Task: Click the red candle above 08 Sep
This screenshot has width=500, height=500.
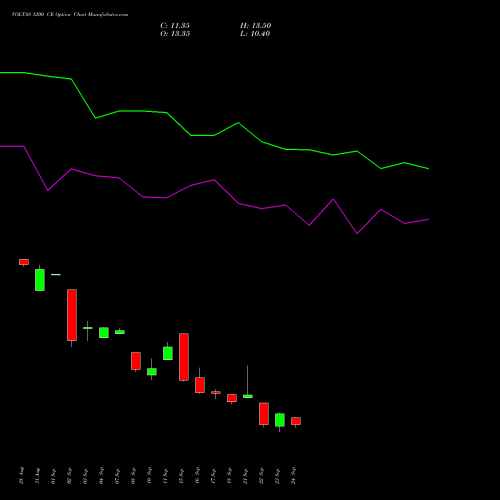Action: 136,361
